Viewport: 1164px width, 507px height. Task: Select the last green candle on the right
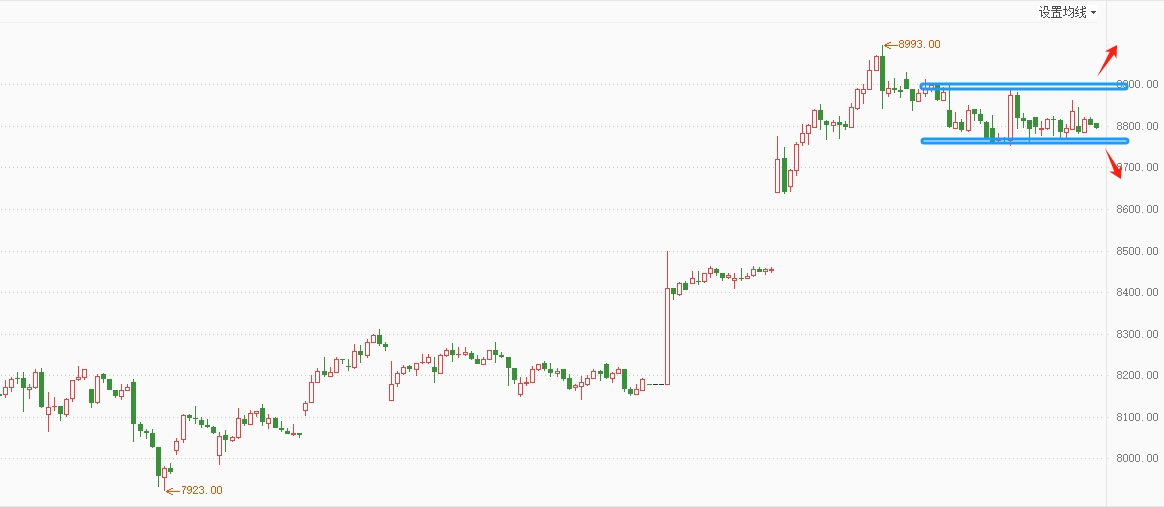click(x=1096, y=125)
